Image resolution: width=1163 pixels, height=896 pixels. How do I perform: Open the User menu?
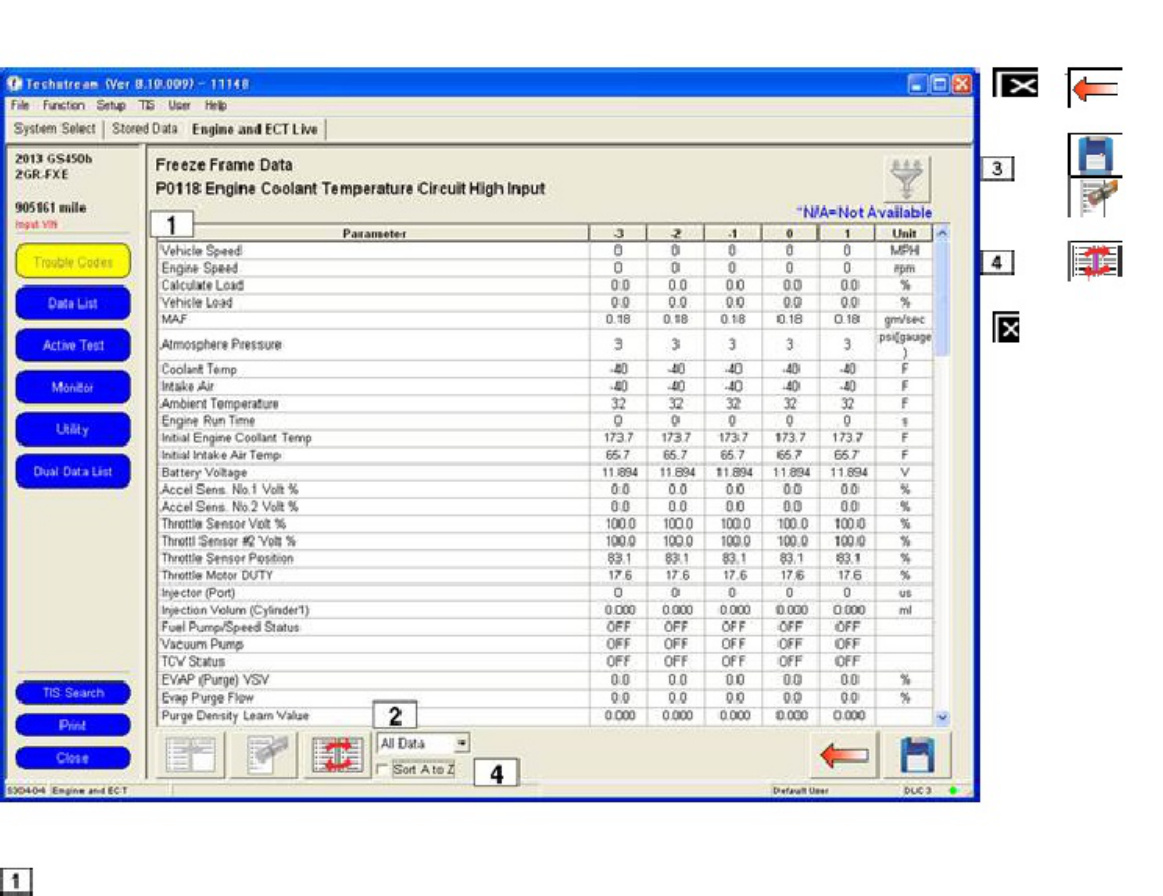(179, 105)
